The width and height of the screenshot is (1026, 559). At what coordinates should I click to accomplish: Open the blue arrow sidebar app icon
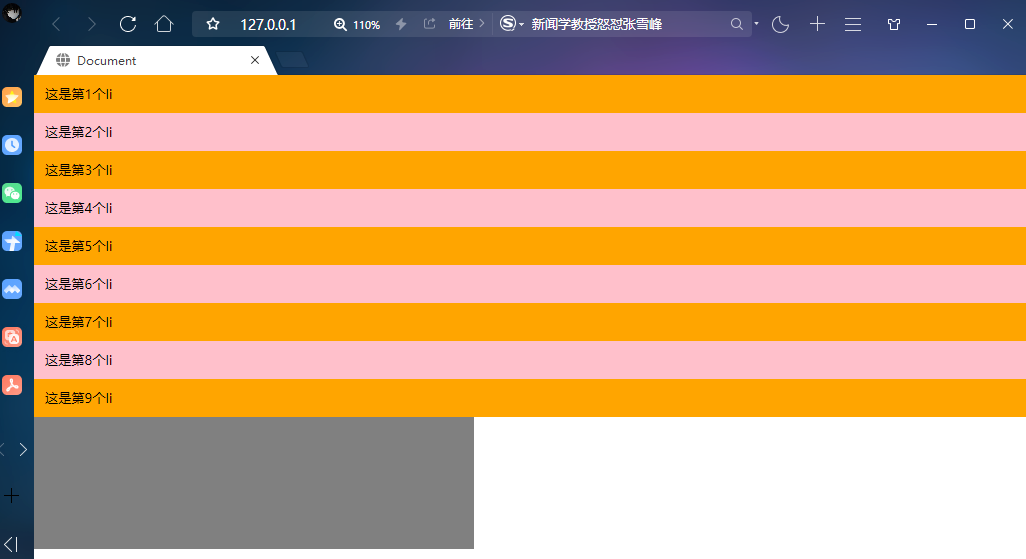[12, 242]
